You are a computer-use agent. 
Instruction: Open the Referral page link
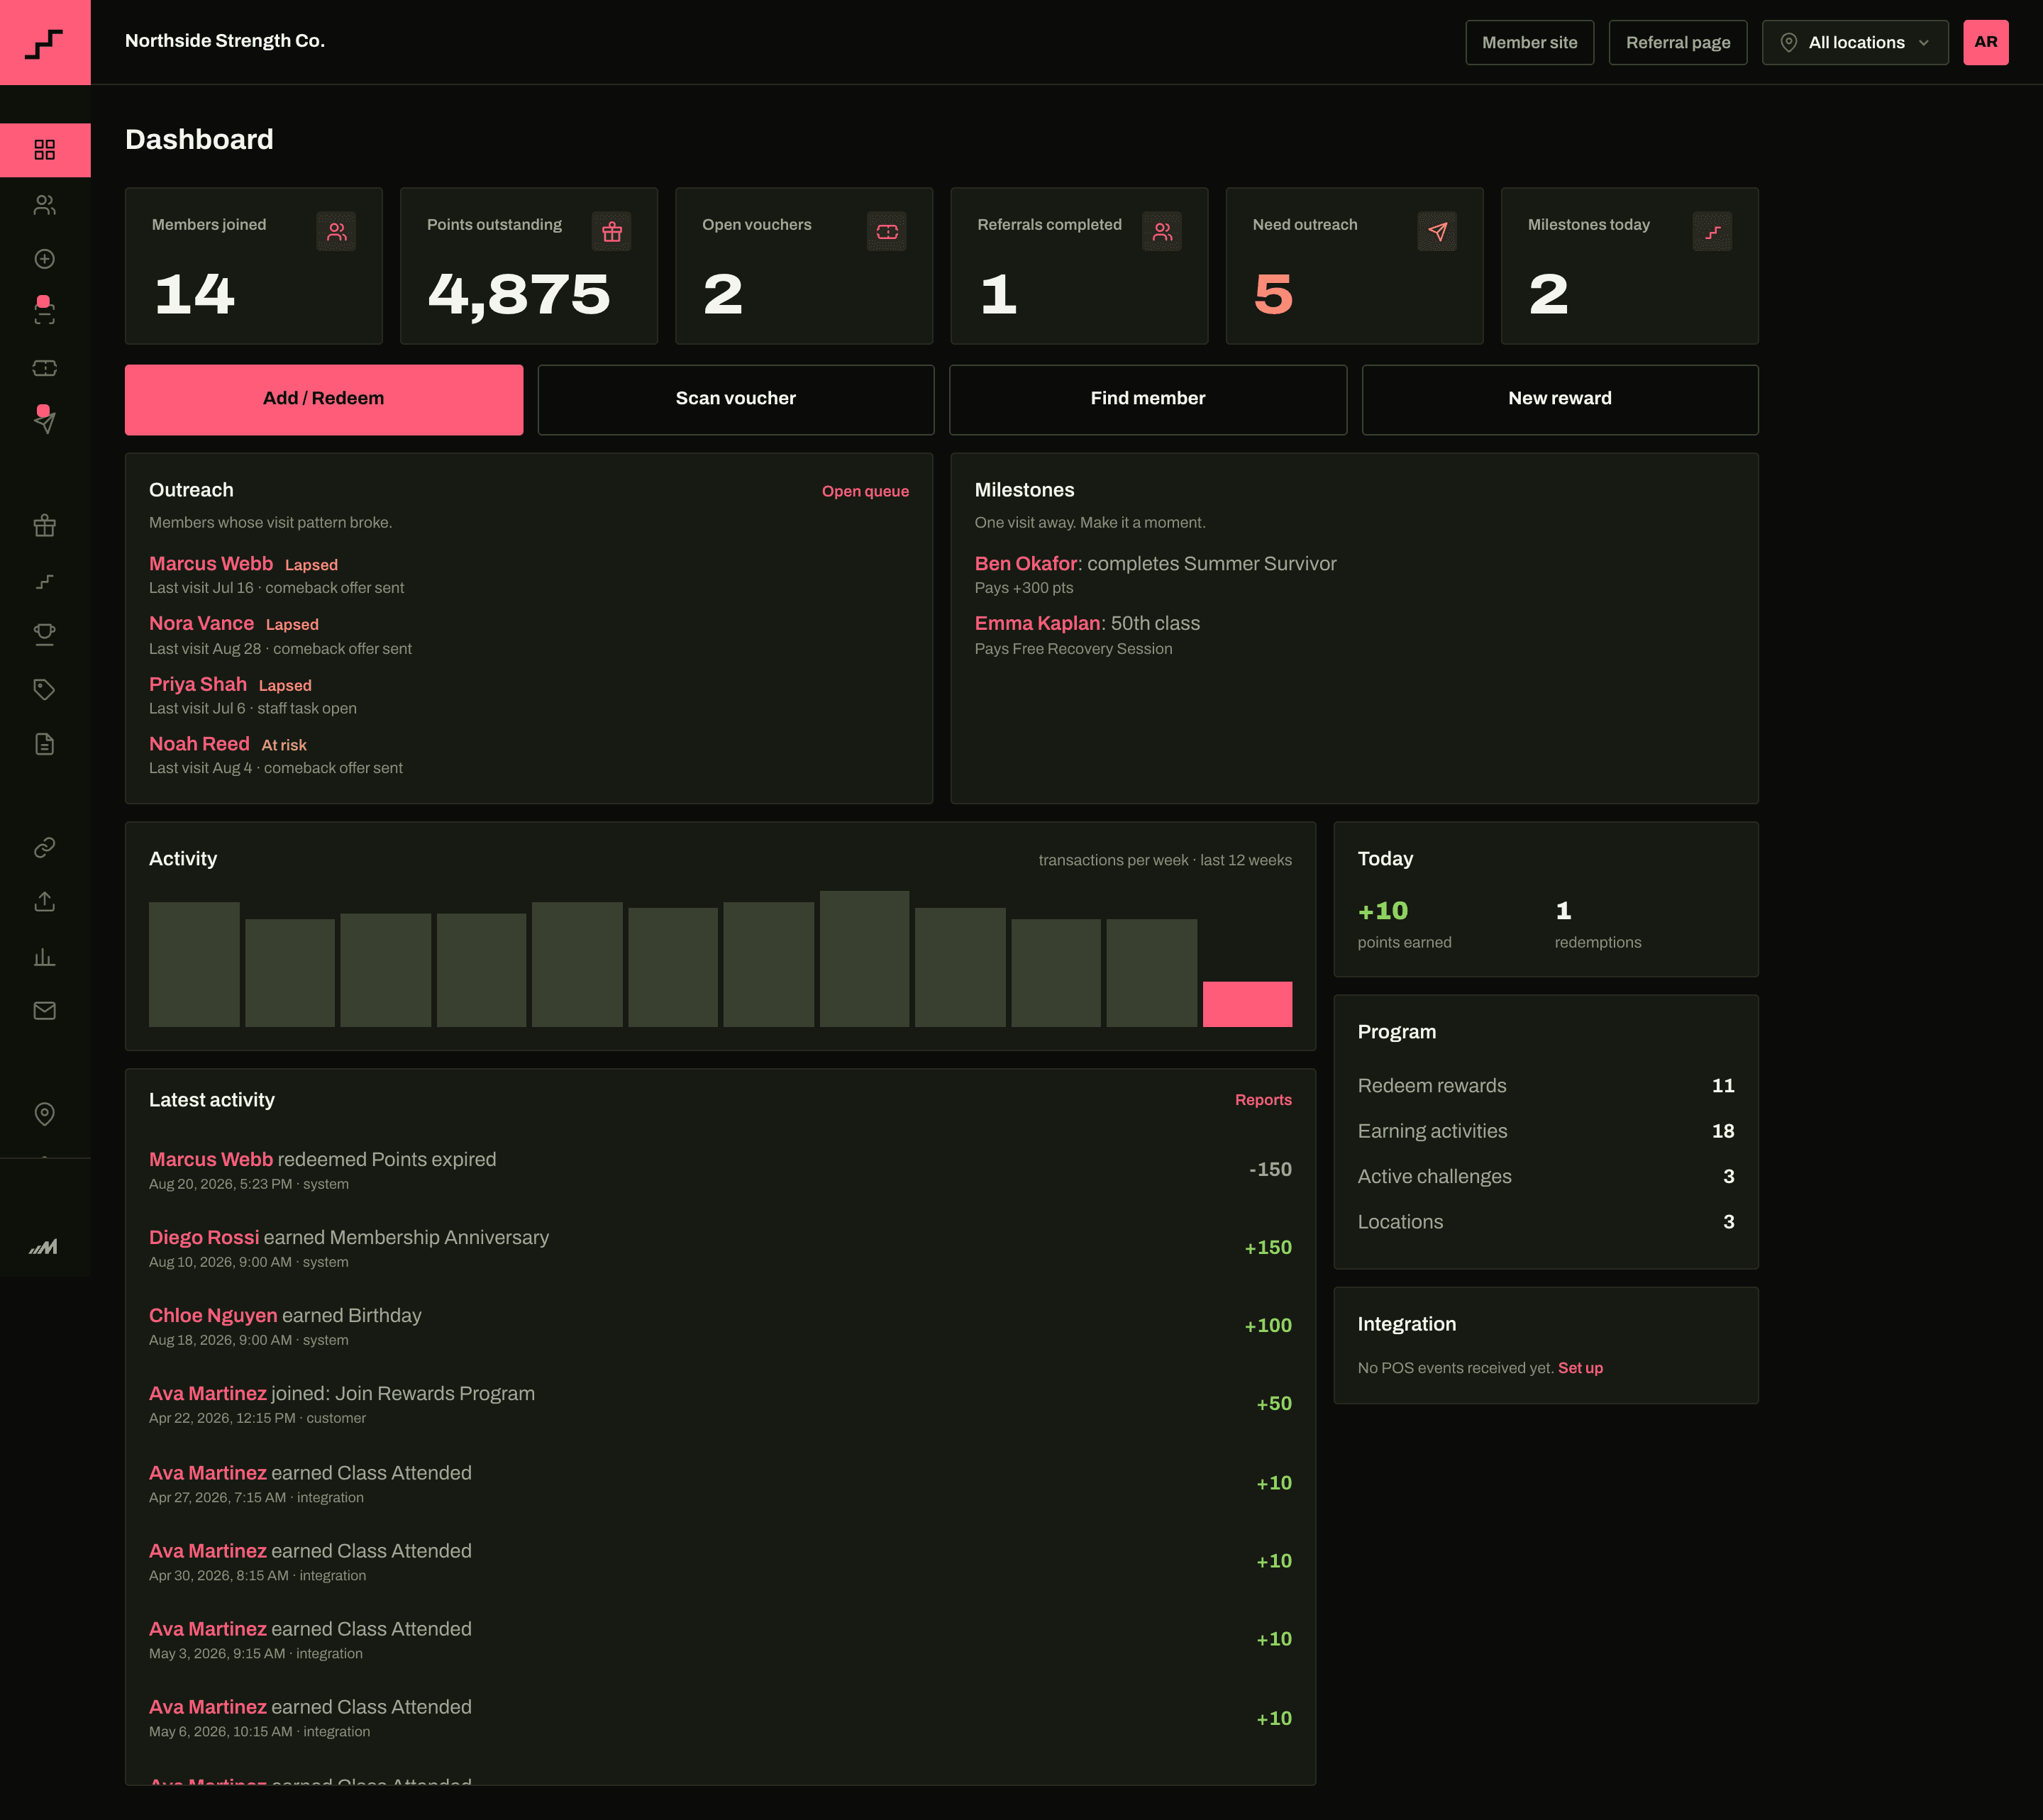click(1678, 42)
